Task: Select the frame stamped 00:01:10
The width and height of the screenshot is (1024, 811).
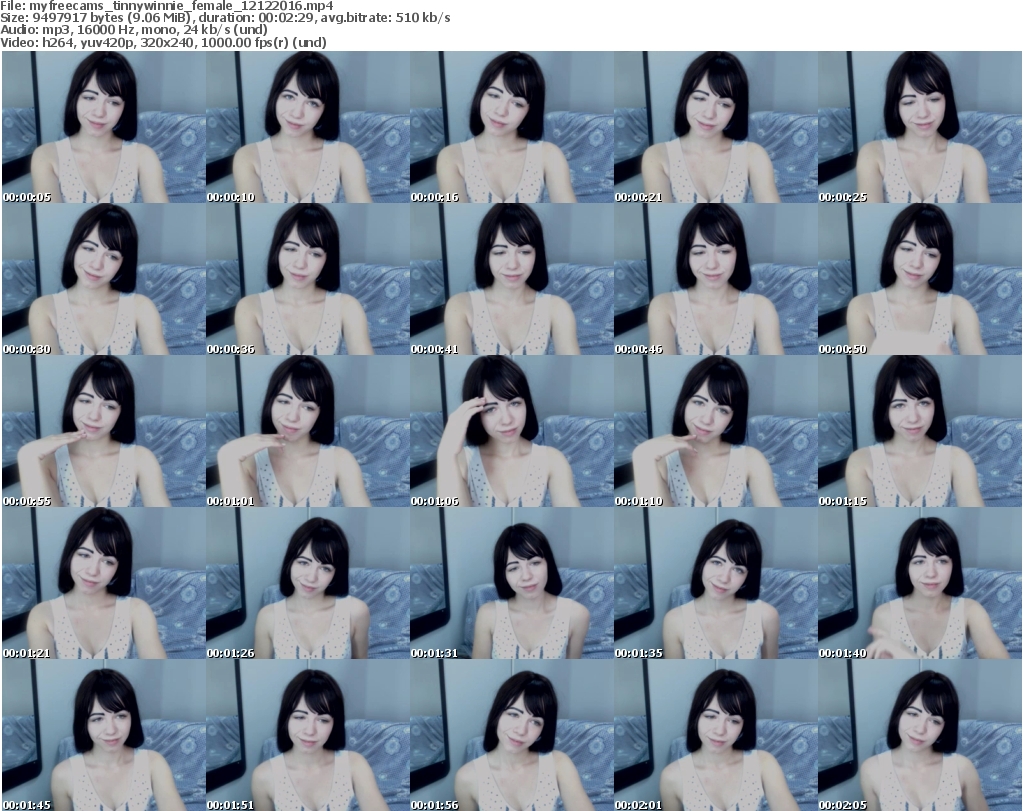Action: coord(716,431)
